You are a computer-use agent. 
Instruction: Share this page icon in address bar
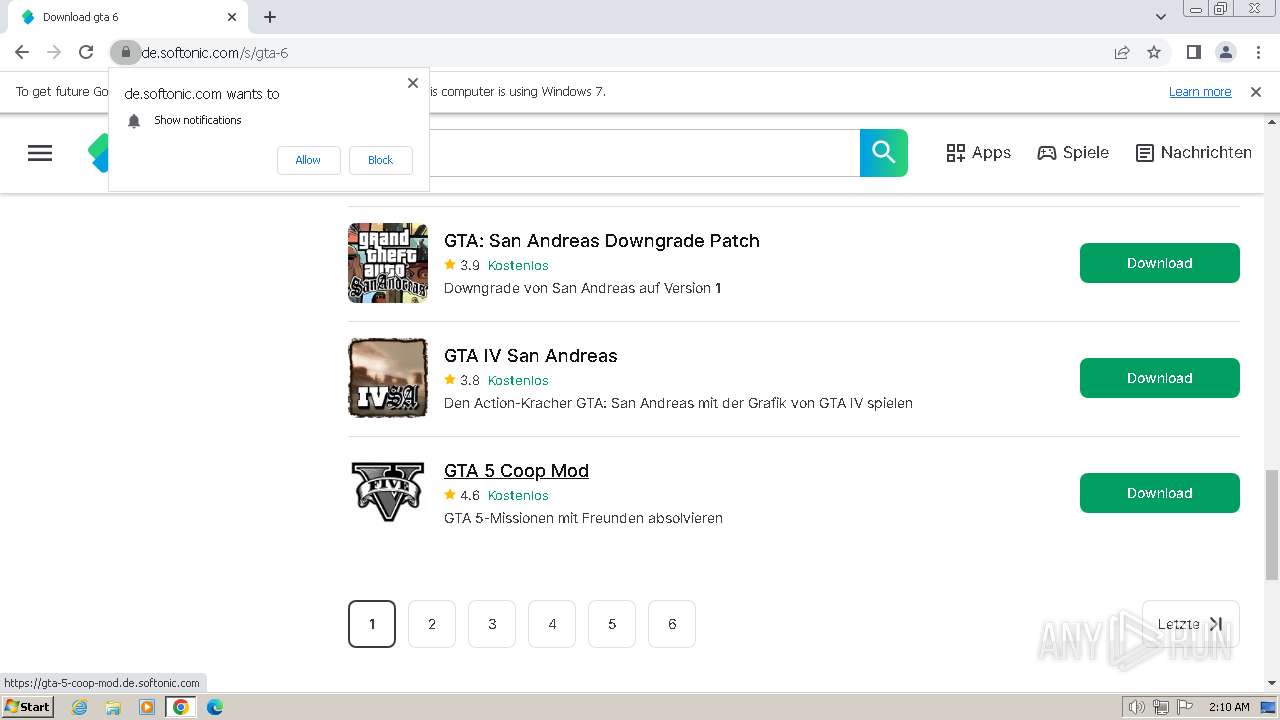(1122, 52)
